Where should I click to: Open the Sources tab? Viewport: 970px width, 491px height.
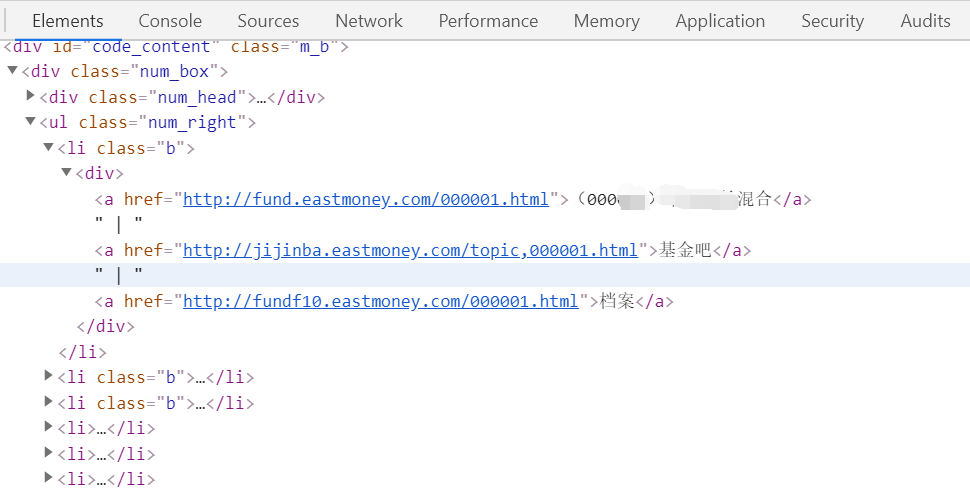click(268, 21)
